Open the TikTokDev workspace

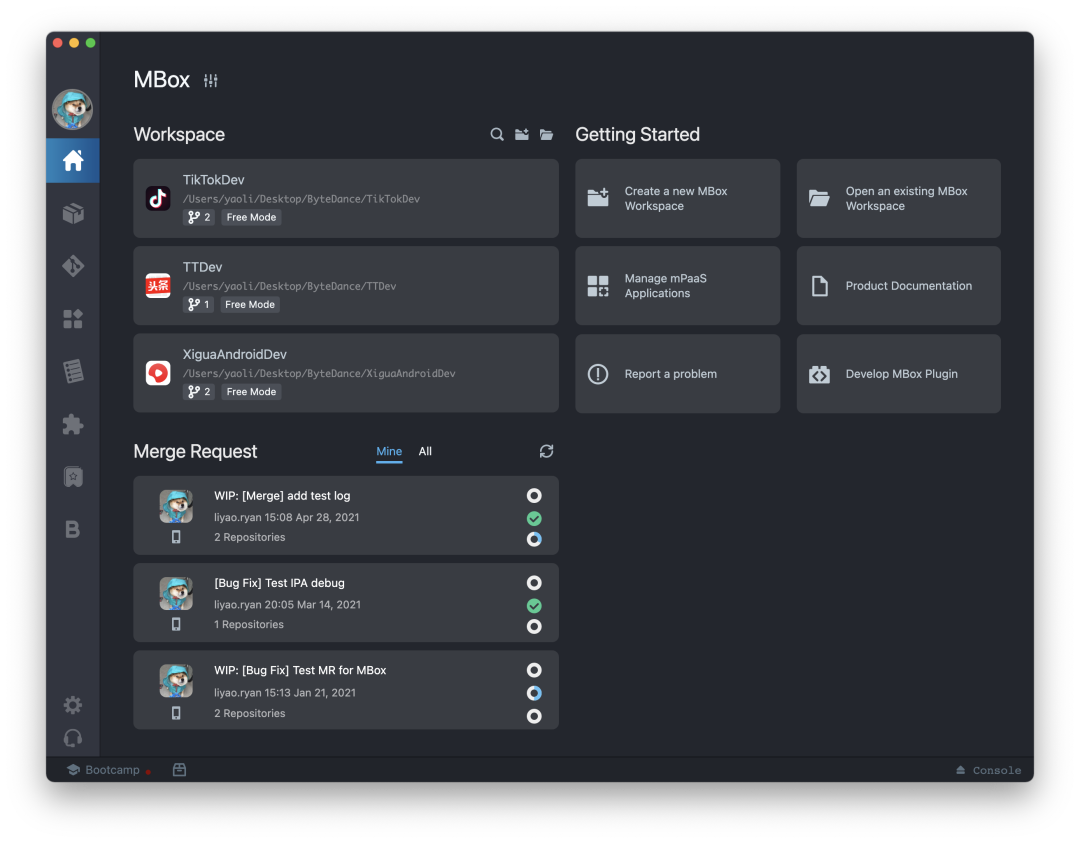[x=345, y=198]
